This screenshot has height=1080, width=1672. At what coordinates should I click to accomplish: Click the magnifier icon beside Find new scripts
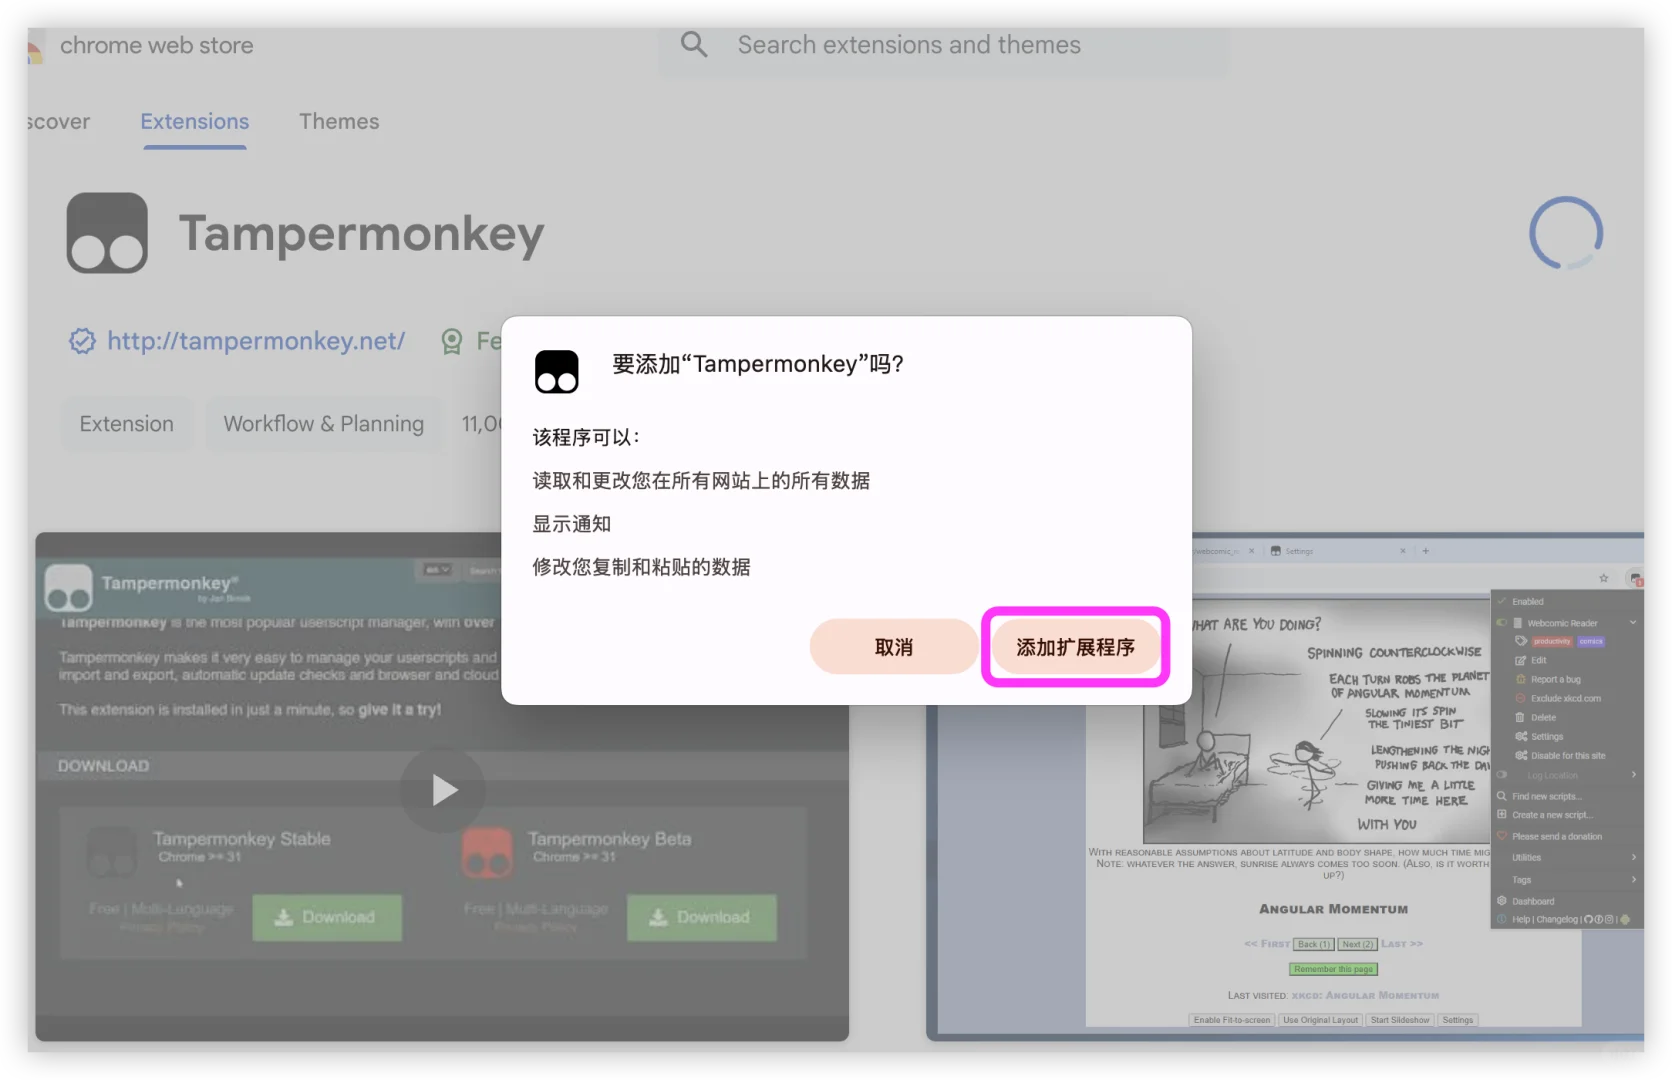tap(1502, 796)
